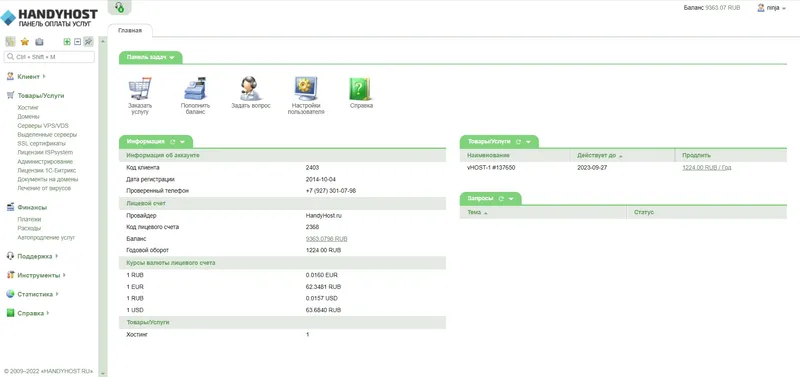Click the sidebar scrollbar up arrow
This screenshot has height=377, width=800.
pyautogui.click(x=104, y=41)
